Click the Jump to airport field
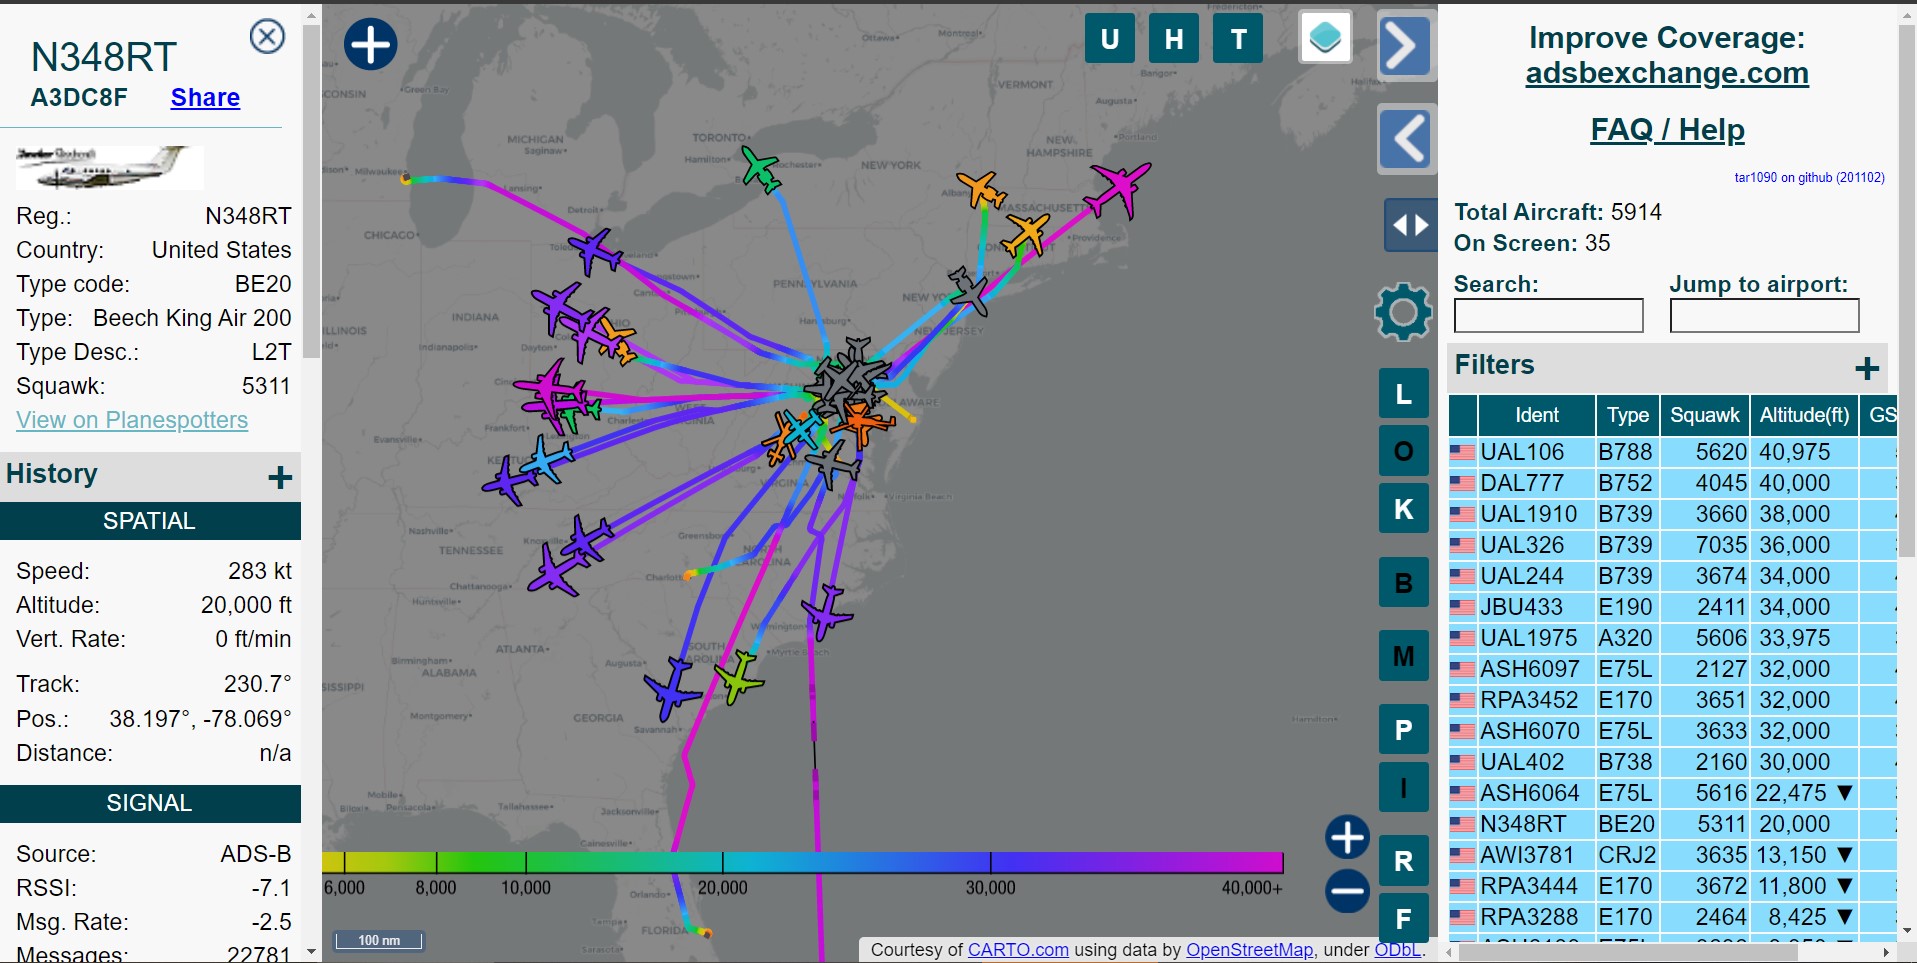The image size is (1917, 963). click(x=1764, y=316)
